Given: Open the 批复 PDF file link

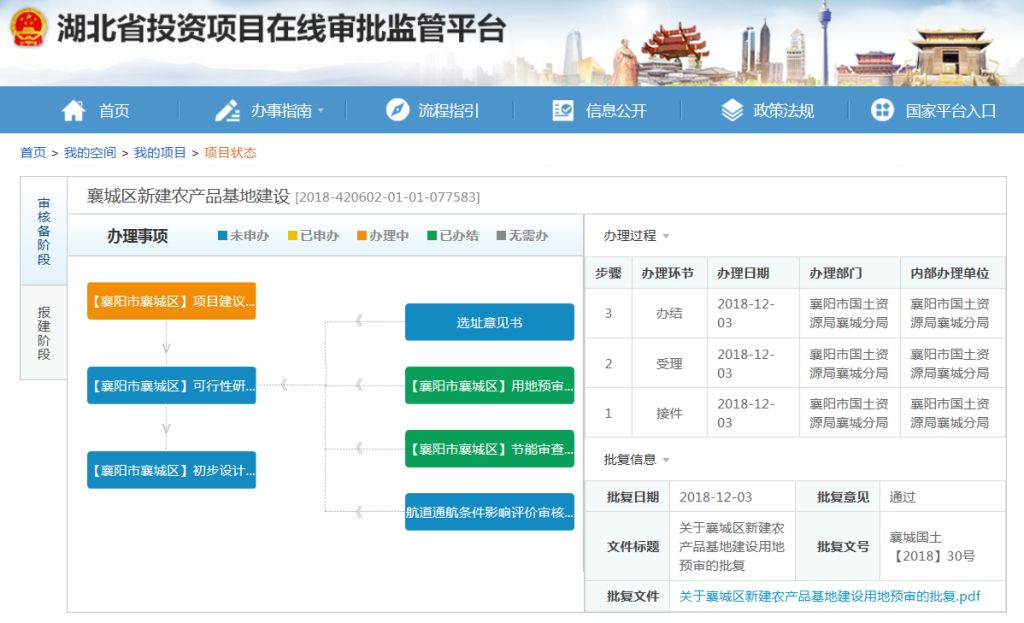Looking at the screenshot, I should 829,596.
